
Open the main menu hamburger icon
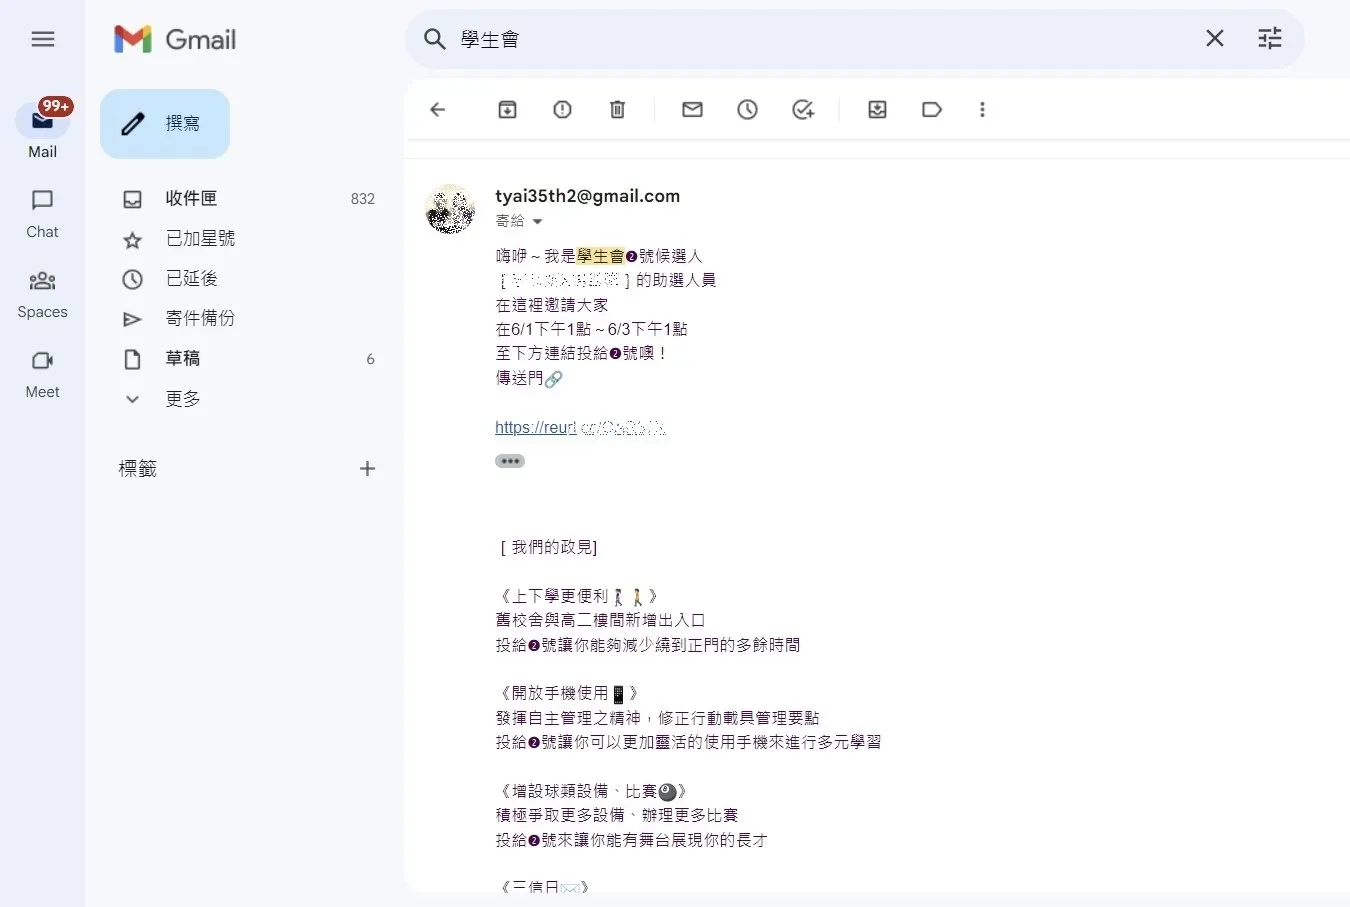[x=43, y=39]
